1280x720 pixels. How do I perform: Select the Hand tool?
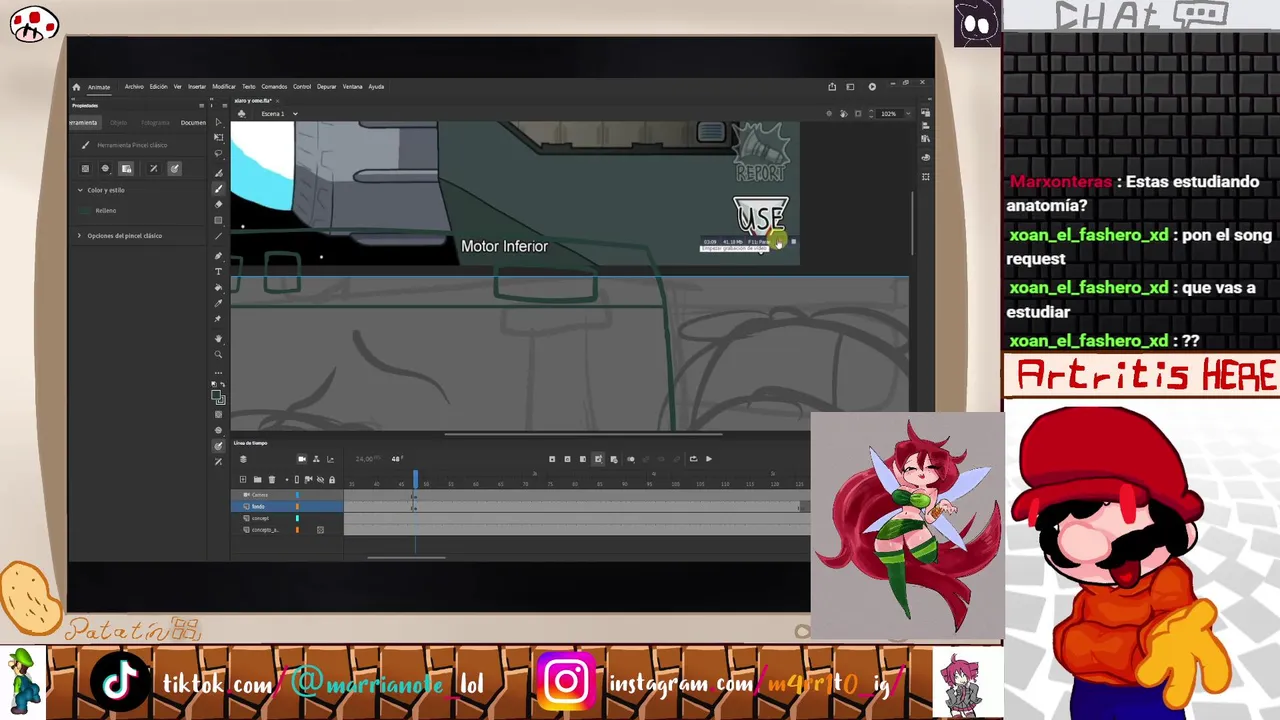click(x=218, y=339)
